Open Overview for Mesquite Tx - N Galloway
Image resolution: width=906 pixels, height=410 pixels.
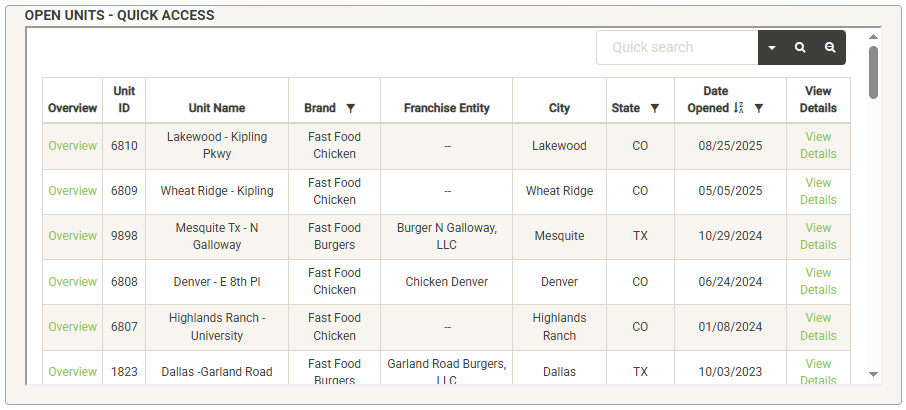pyautogui.click(x=73, y=236)
